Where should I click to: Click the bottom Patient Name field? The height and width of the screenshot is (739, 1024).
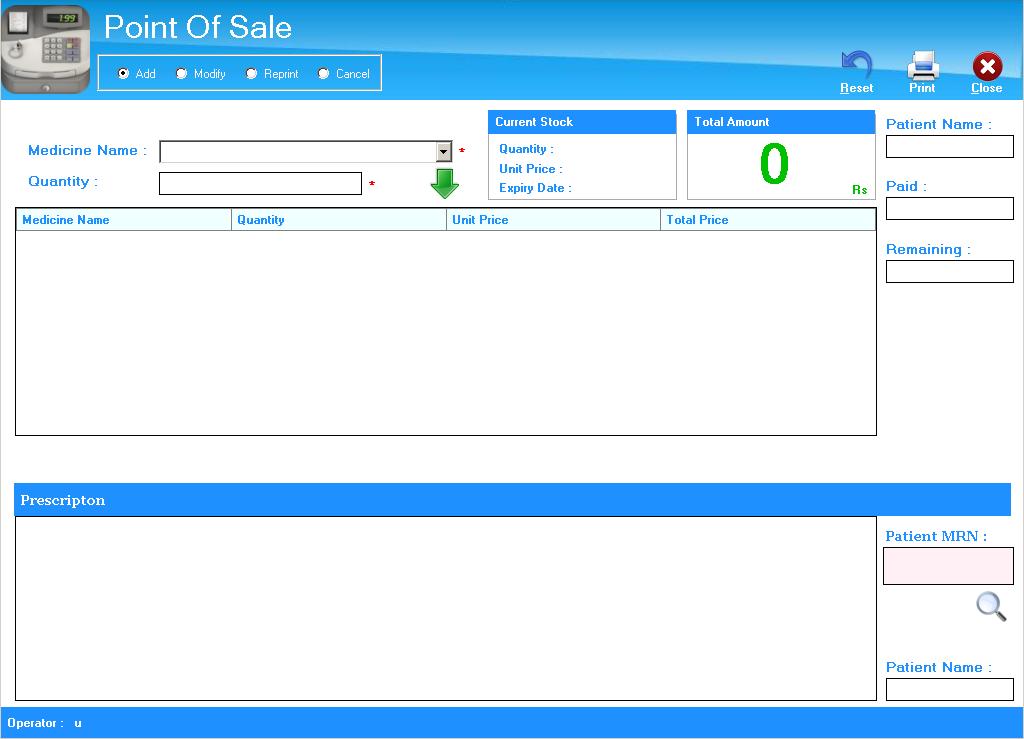[950, 689]
